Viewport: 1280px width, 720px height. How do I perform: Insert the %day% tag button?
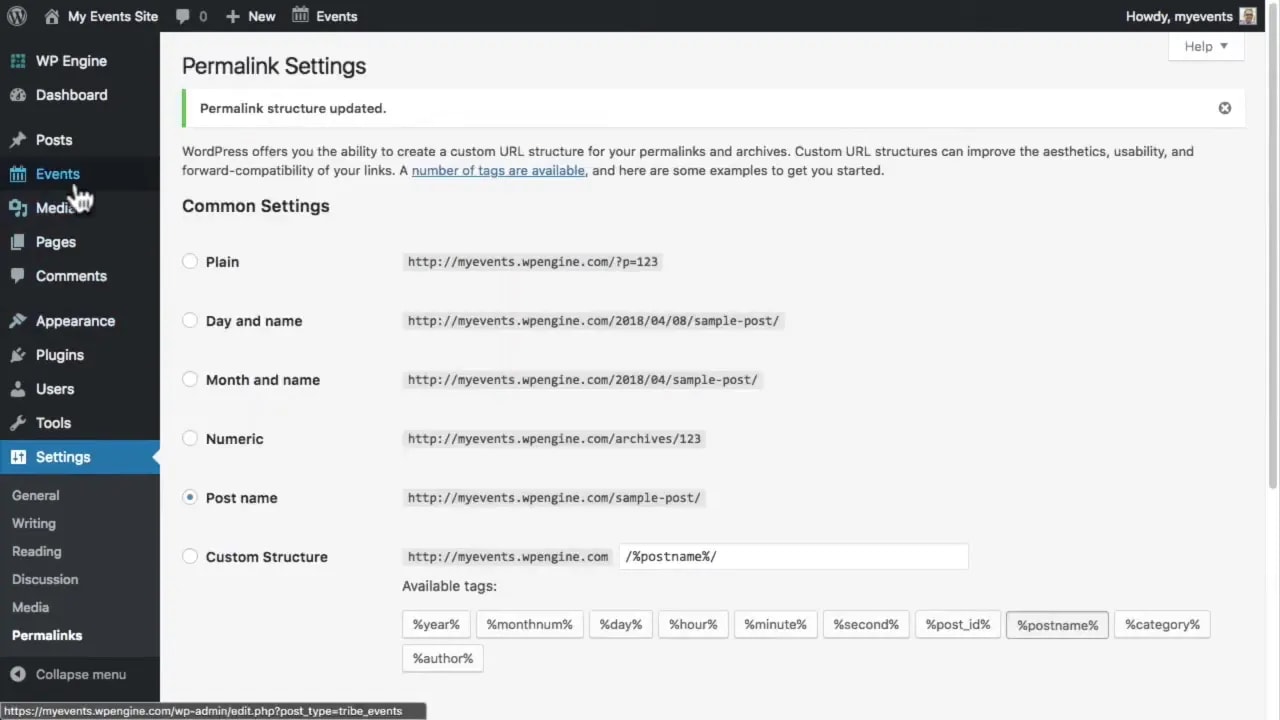[x=621, y=624]
